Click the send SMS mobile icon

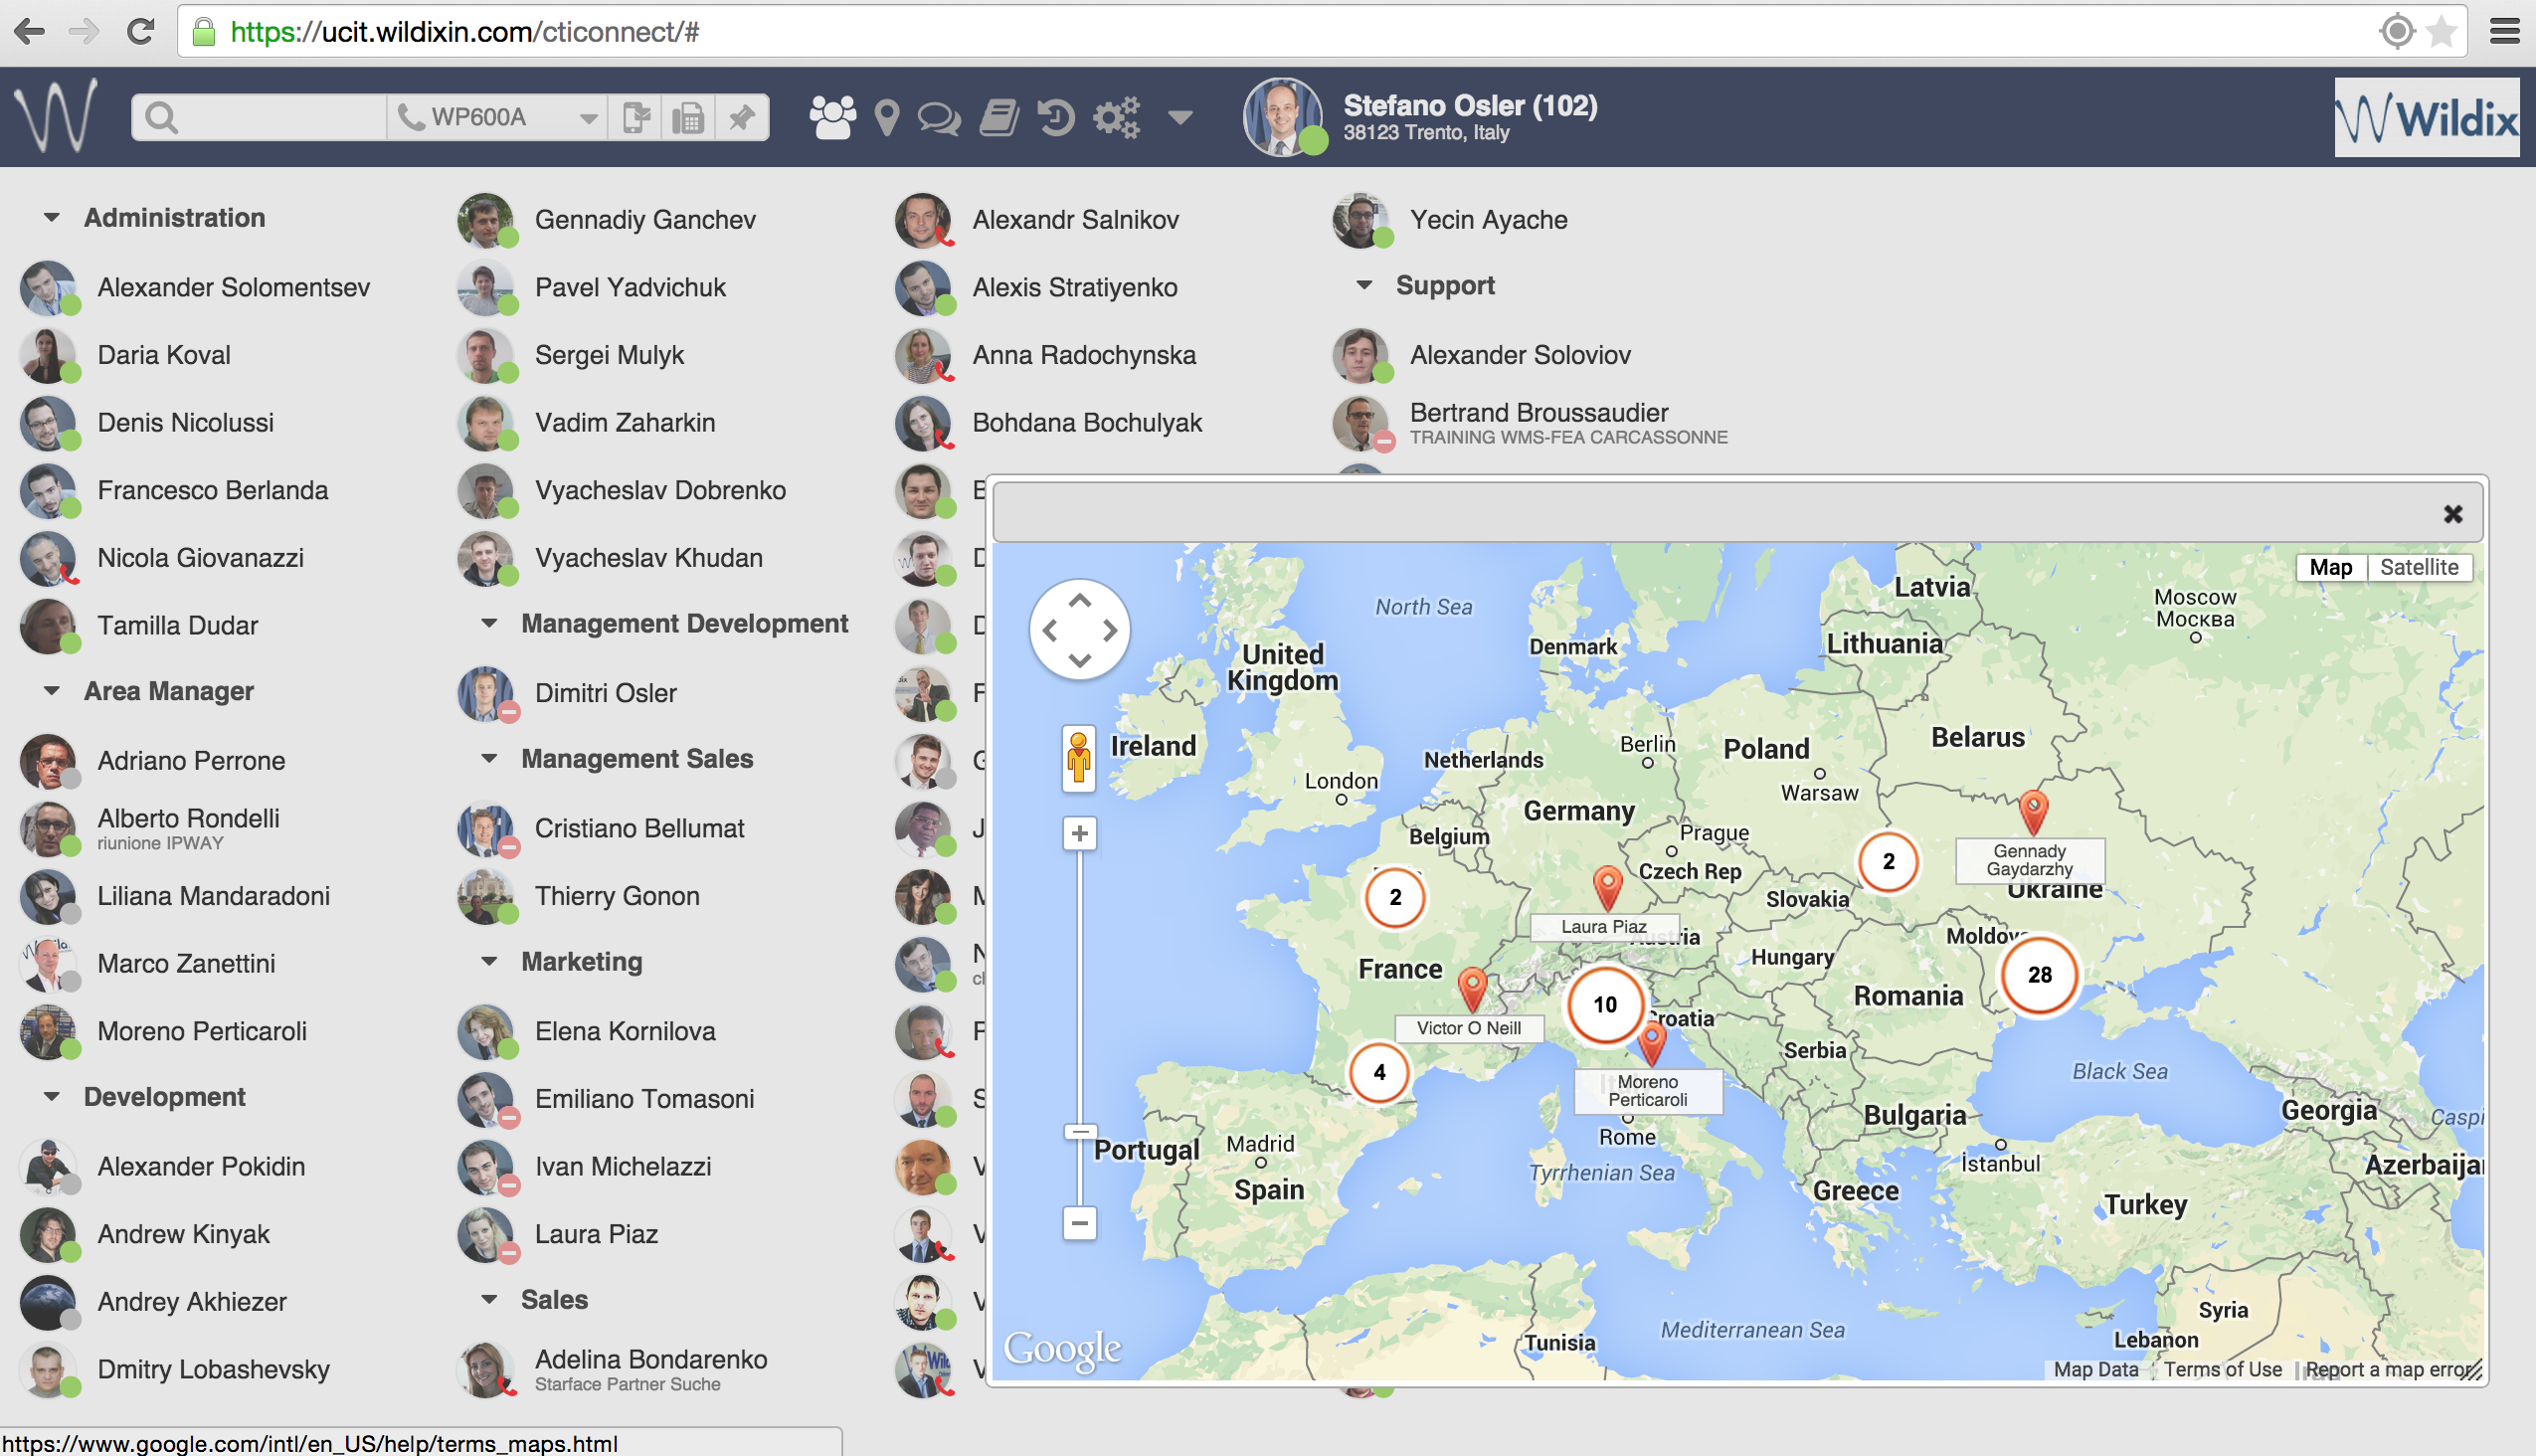[x=635, y=118]
